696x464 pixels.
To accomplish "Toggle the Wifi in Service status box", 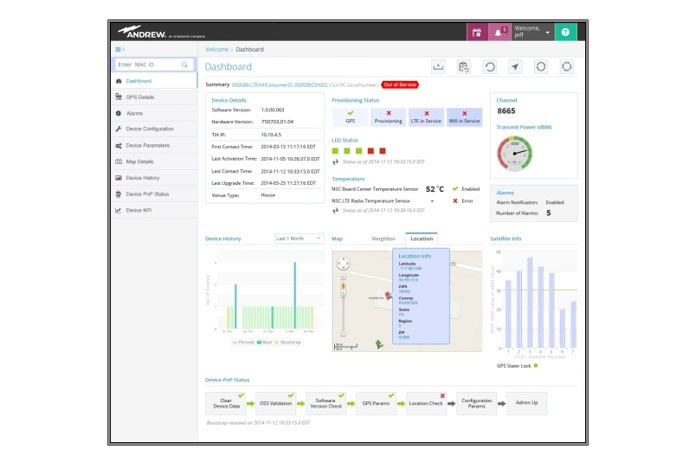I will pyautogui.click(x=464, y=116).
